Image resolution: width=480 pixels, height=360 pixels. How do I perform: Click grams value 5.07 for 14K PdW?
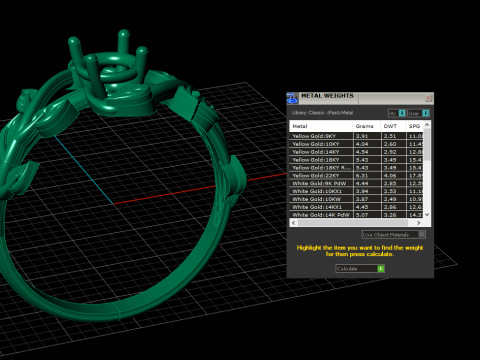coord(362,215)
